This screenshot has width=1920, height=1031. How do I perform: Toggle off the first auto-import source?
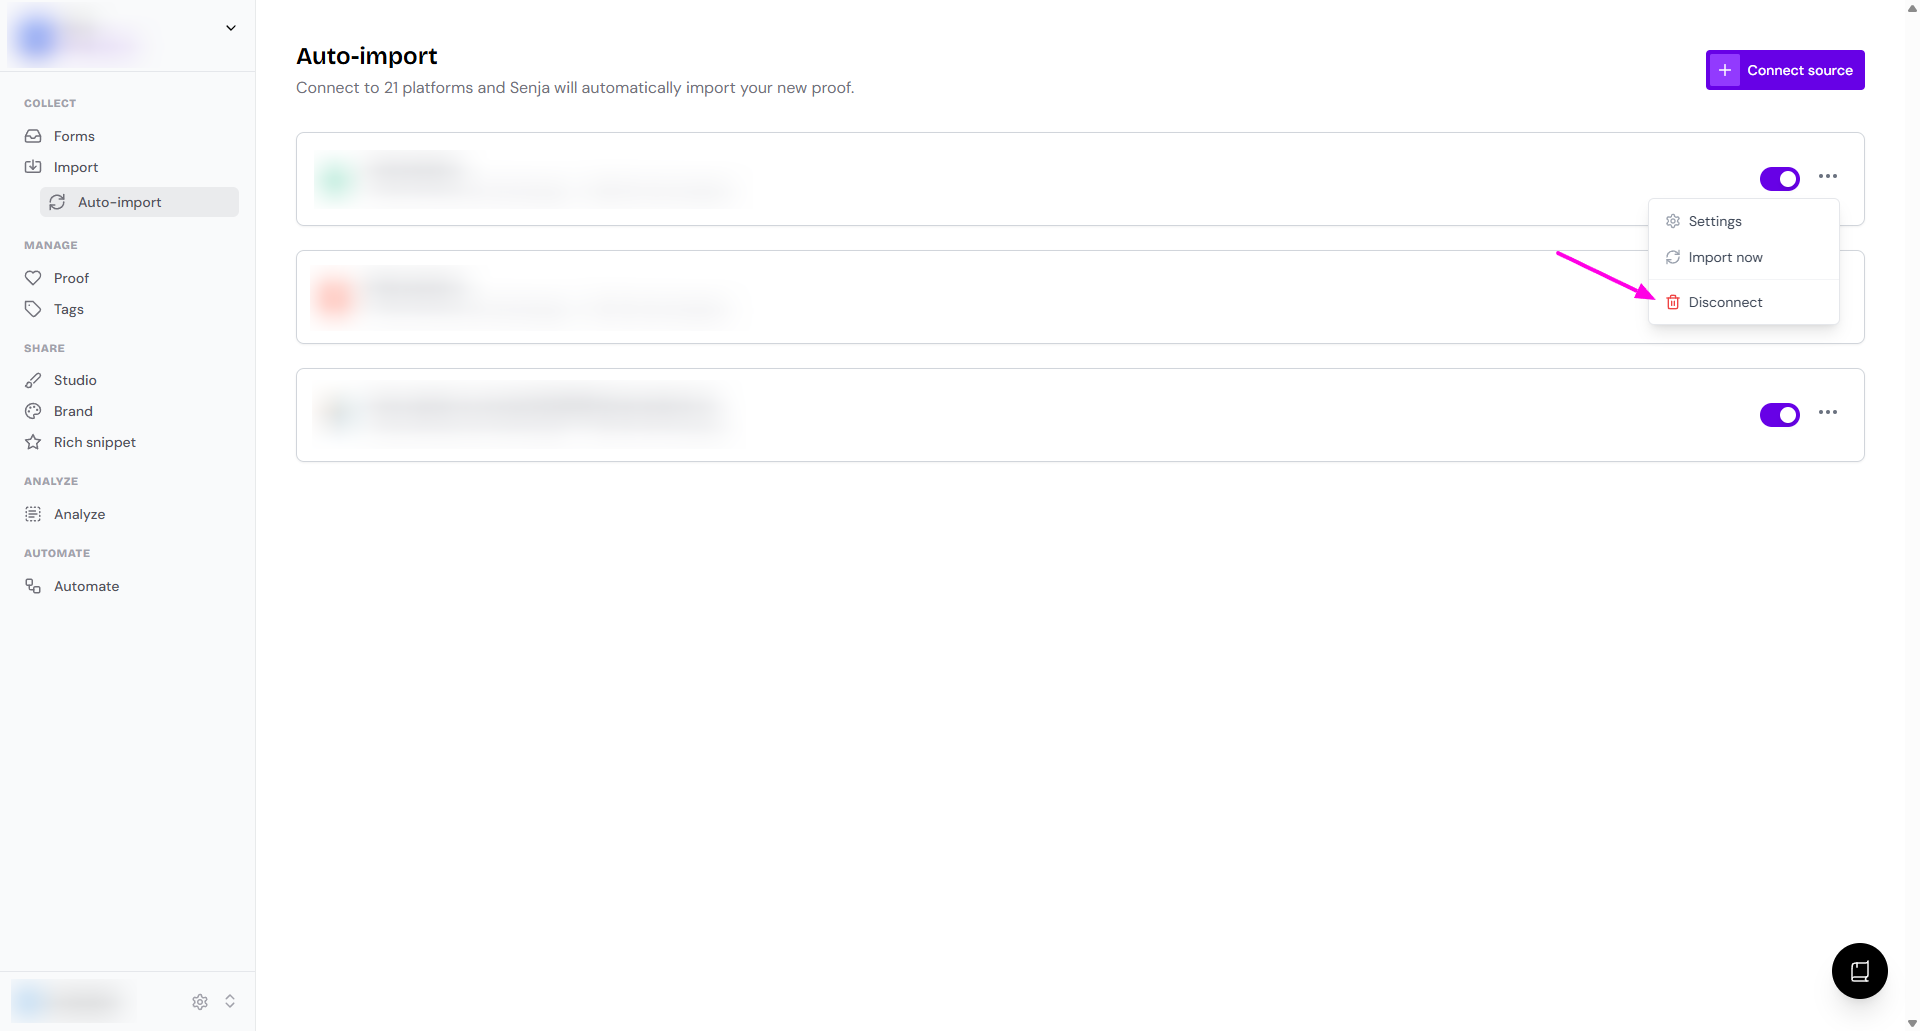coord(1779,178)
